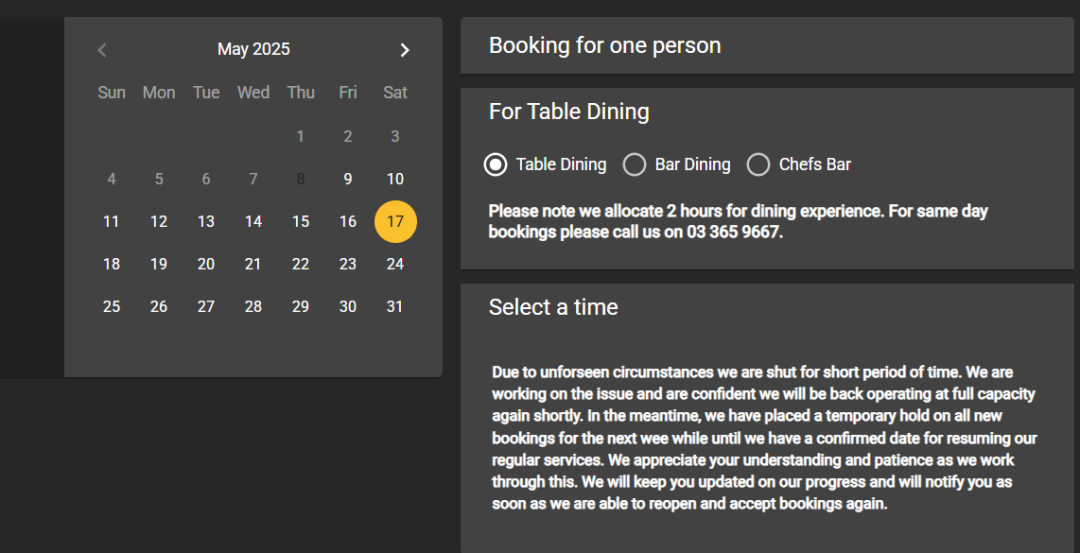Select May 28 in calendar

pyautogui.click(x=253, y=307)
